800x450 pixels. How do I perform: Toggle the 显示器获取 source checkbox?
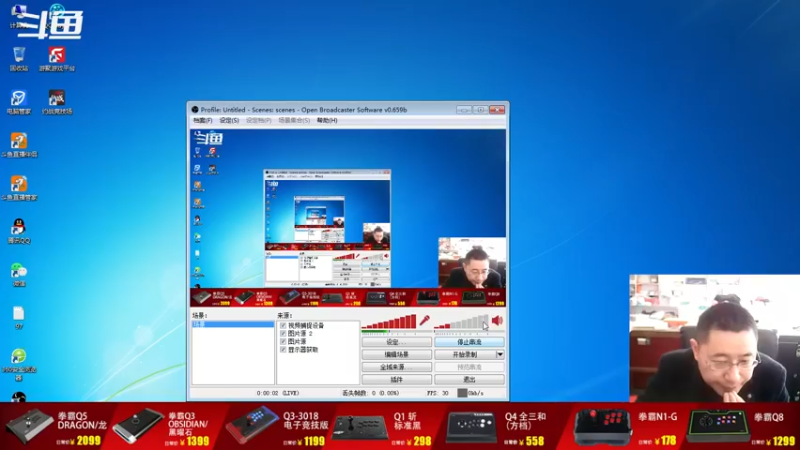pos(283,349)
